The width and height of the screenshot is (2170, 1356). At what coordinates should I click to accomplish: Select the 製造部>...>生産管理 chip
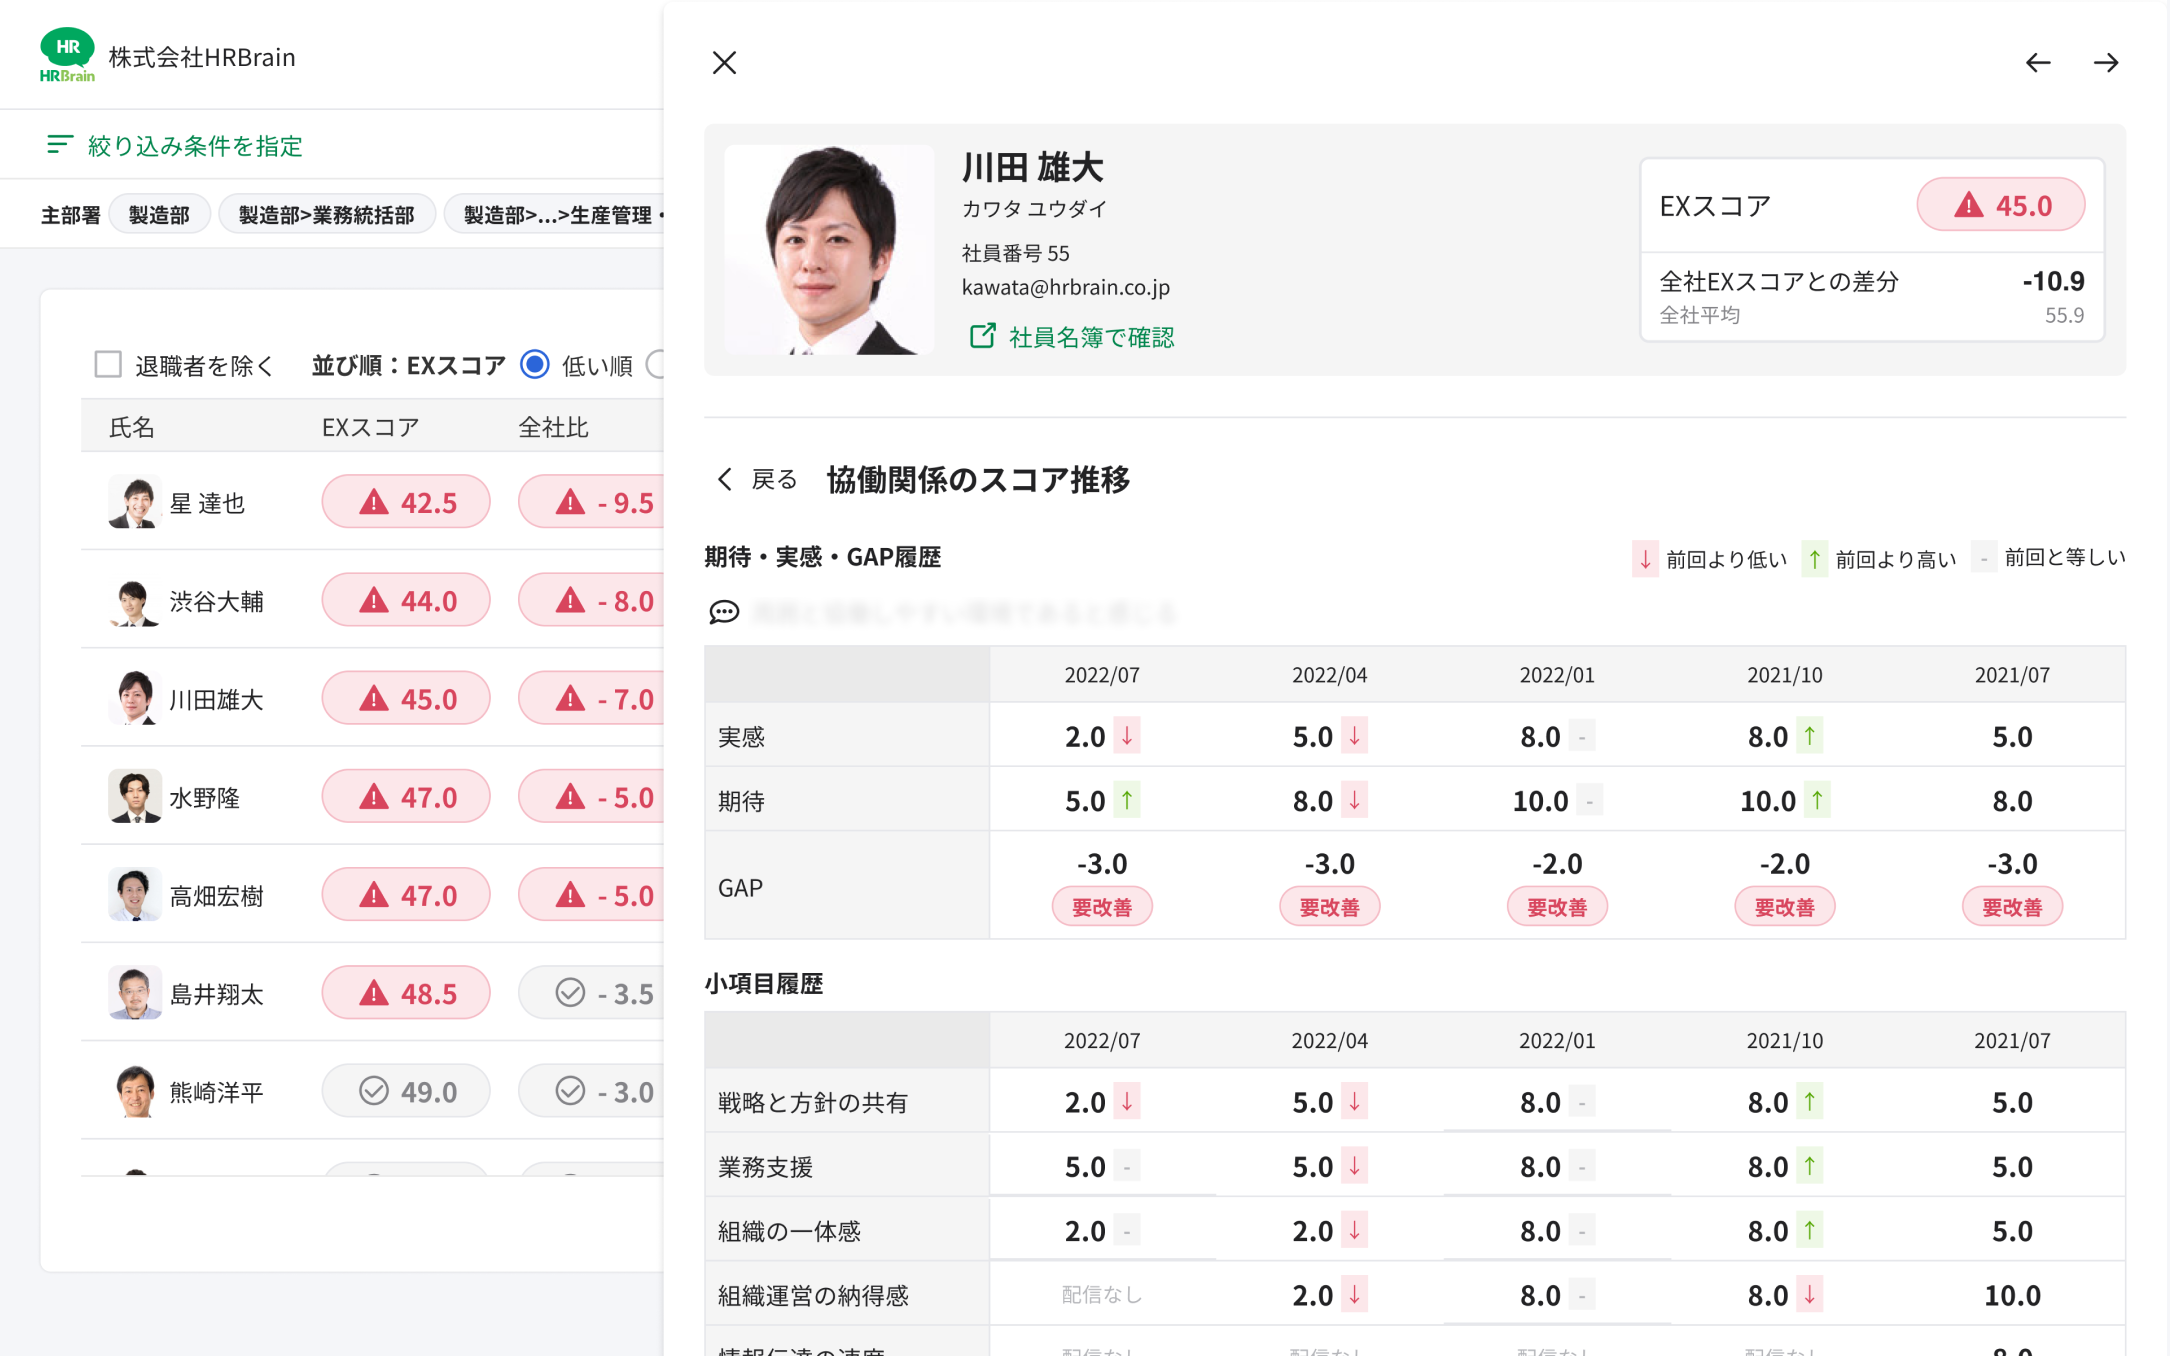[x=556, y=215]
